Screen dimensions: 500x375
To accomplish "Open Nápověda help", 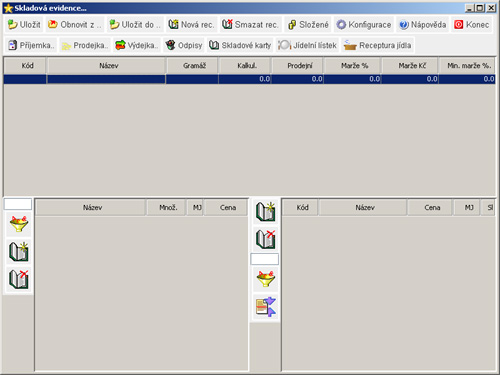I will 423,25.
